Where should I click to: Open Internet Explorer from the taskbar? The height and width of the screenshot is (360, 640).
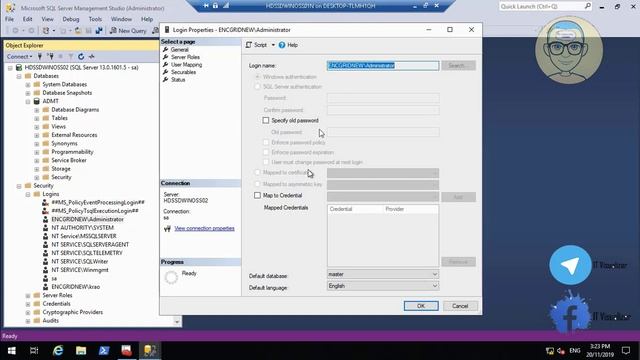[58, 351]
